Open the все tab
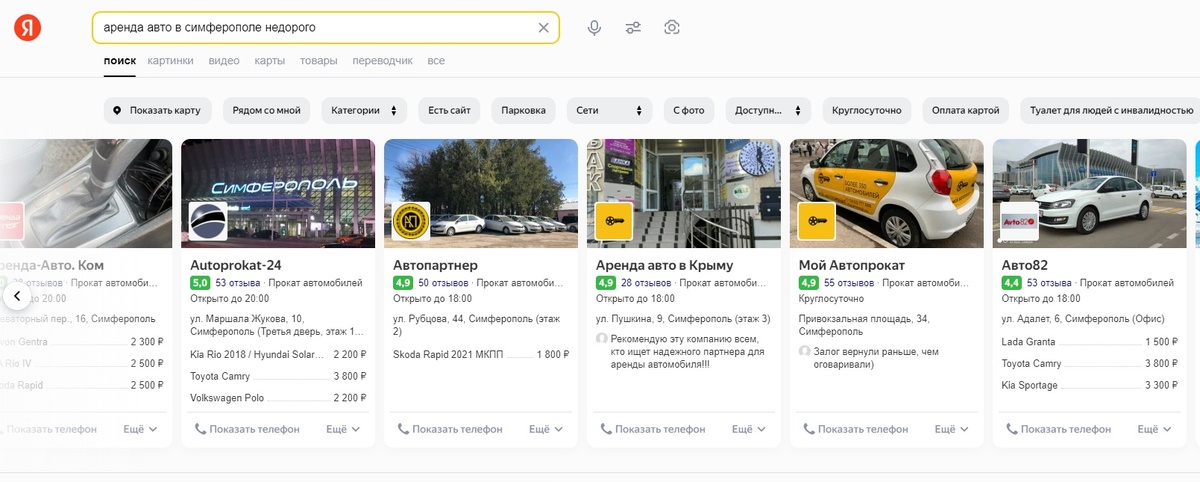The height and width of the screenshot is (482, 1200). (x=436, y=61)
